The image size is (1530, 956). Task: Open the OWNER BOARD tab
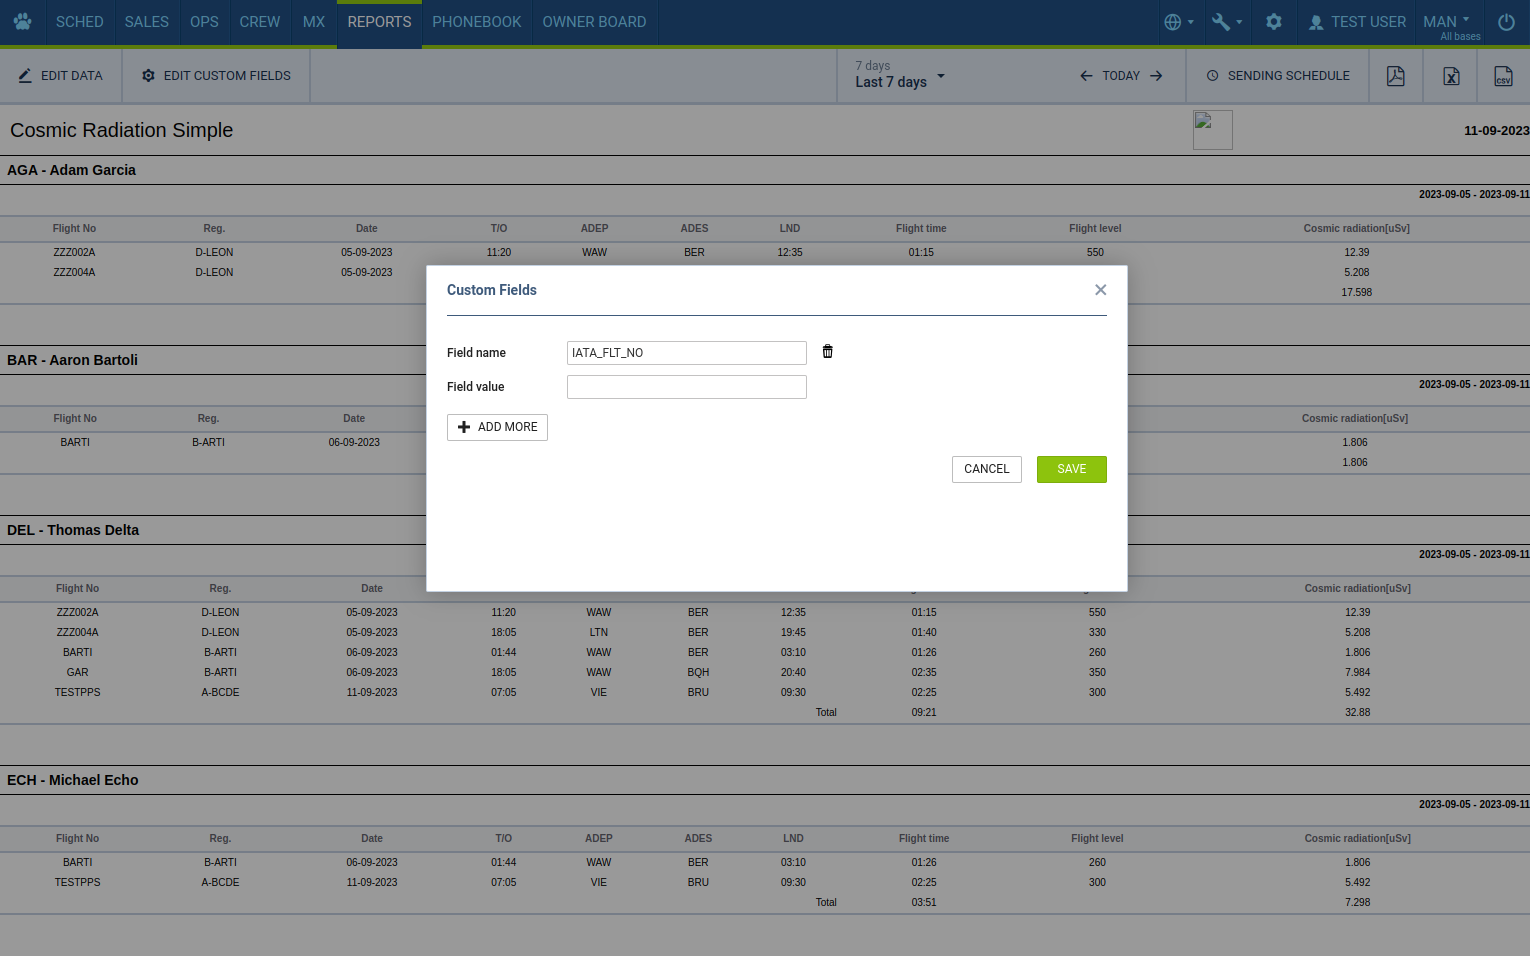(x=594, y=22)
